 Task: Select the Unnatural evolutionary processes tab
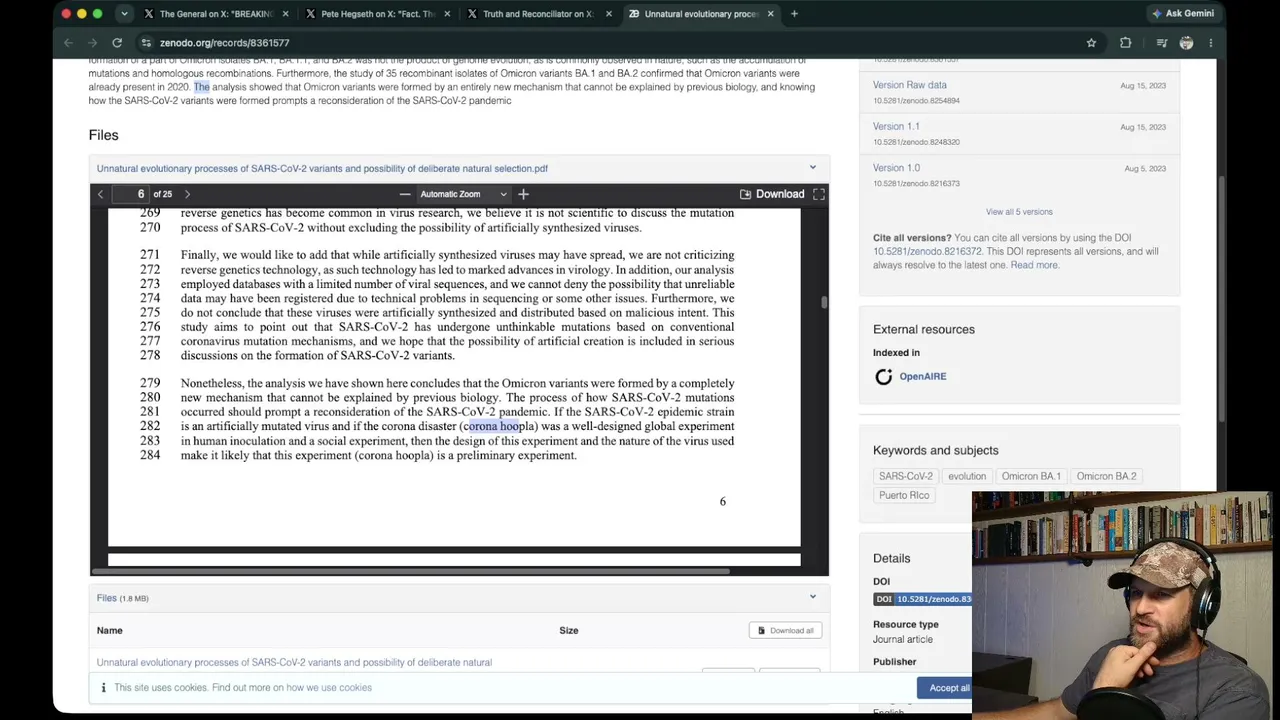coord(700,14)
